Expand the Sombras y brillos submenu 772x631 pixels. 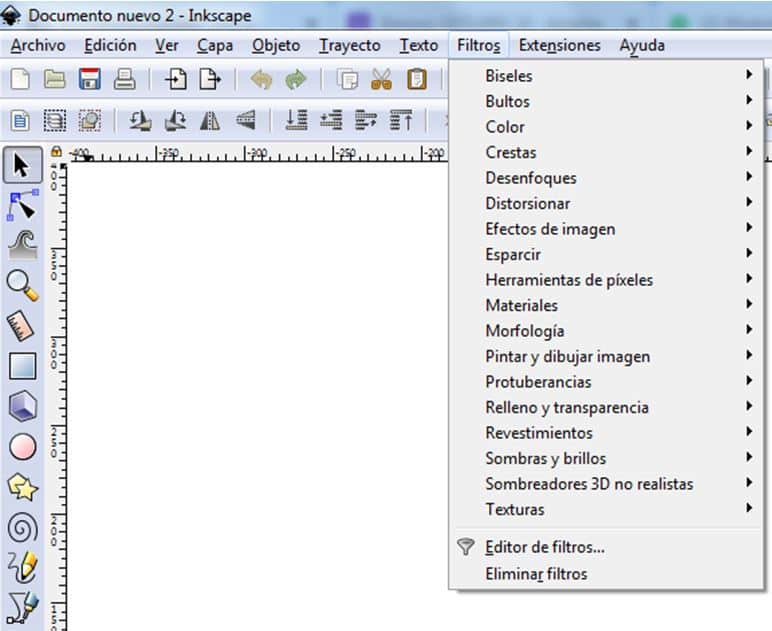click(x=607, y=459)
